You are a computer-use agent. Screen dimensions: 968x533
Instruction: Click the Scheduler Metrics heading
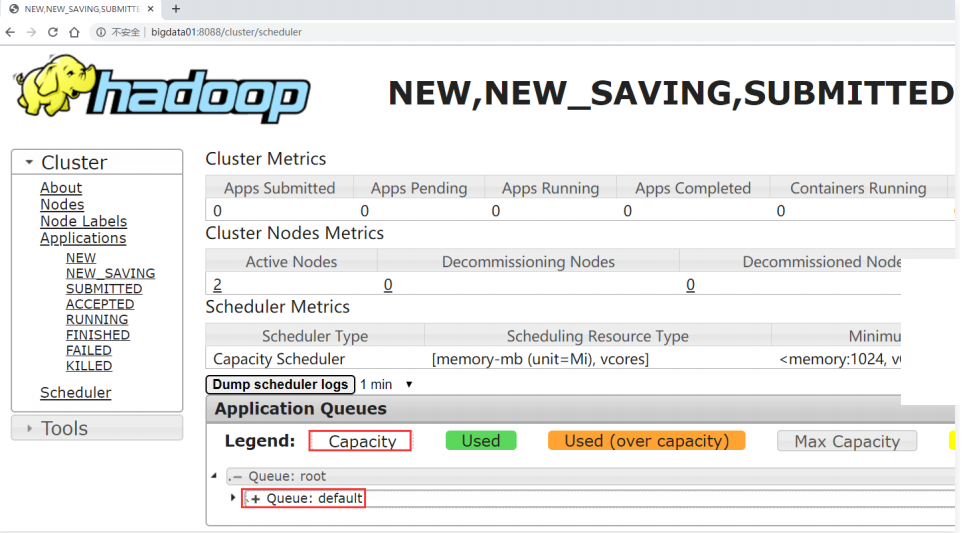coord(277,307)
